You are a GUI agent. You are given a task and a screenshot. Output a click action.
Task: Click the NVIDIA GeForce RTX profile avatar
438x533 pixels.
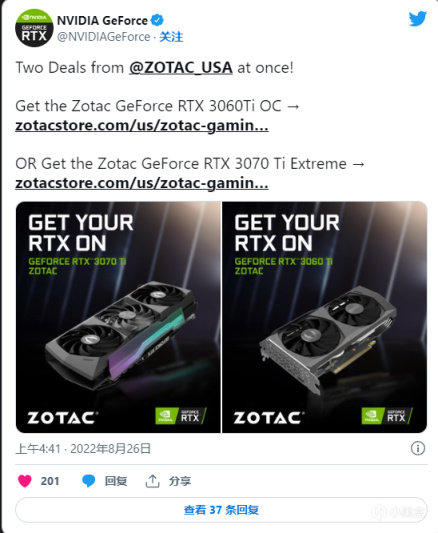34,28
